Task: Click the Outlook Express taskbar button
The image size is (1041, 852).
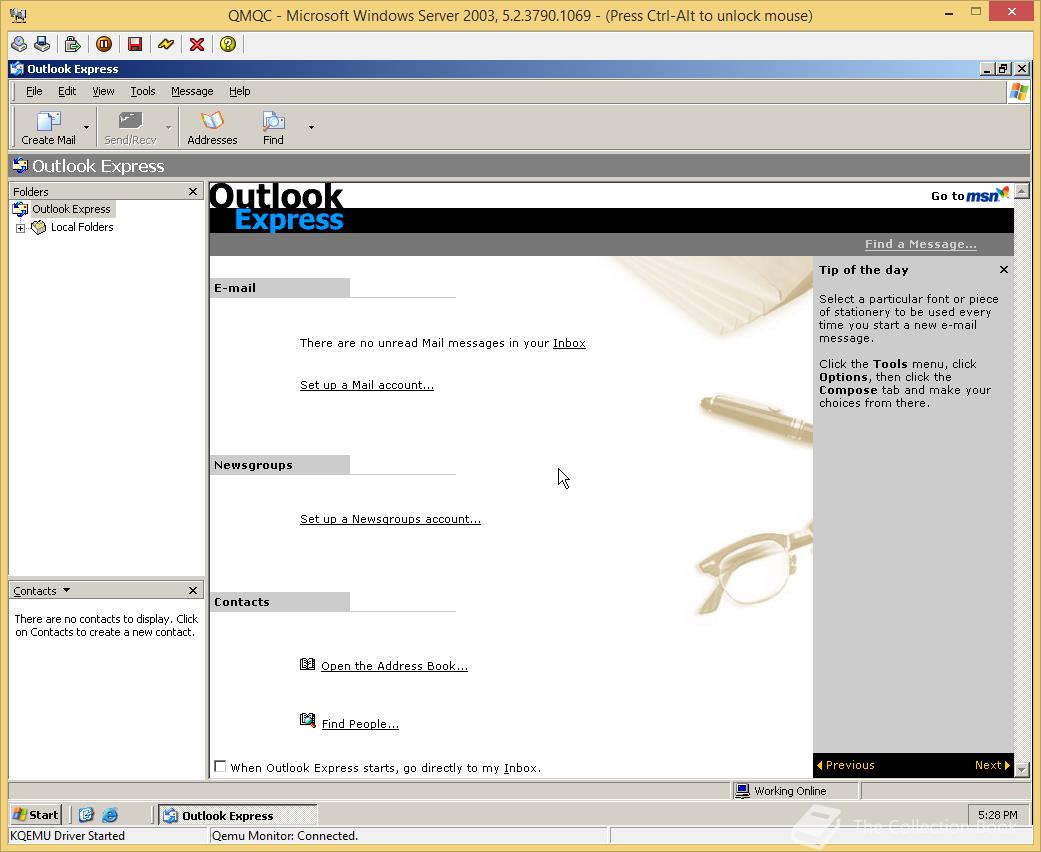Action: (x=238, y=815)
